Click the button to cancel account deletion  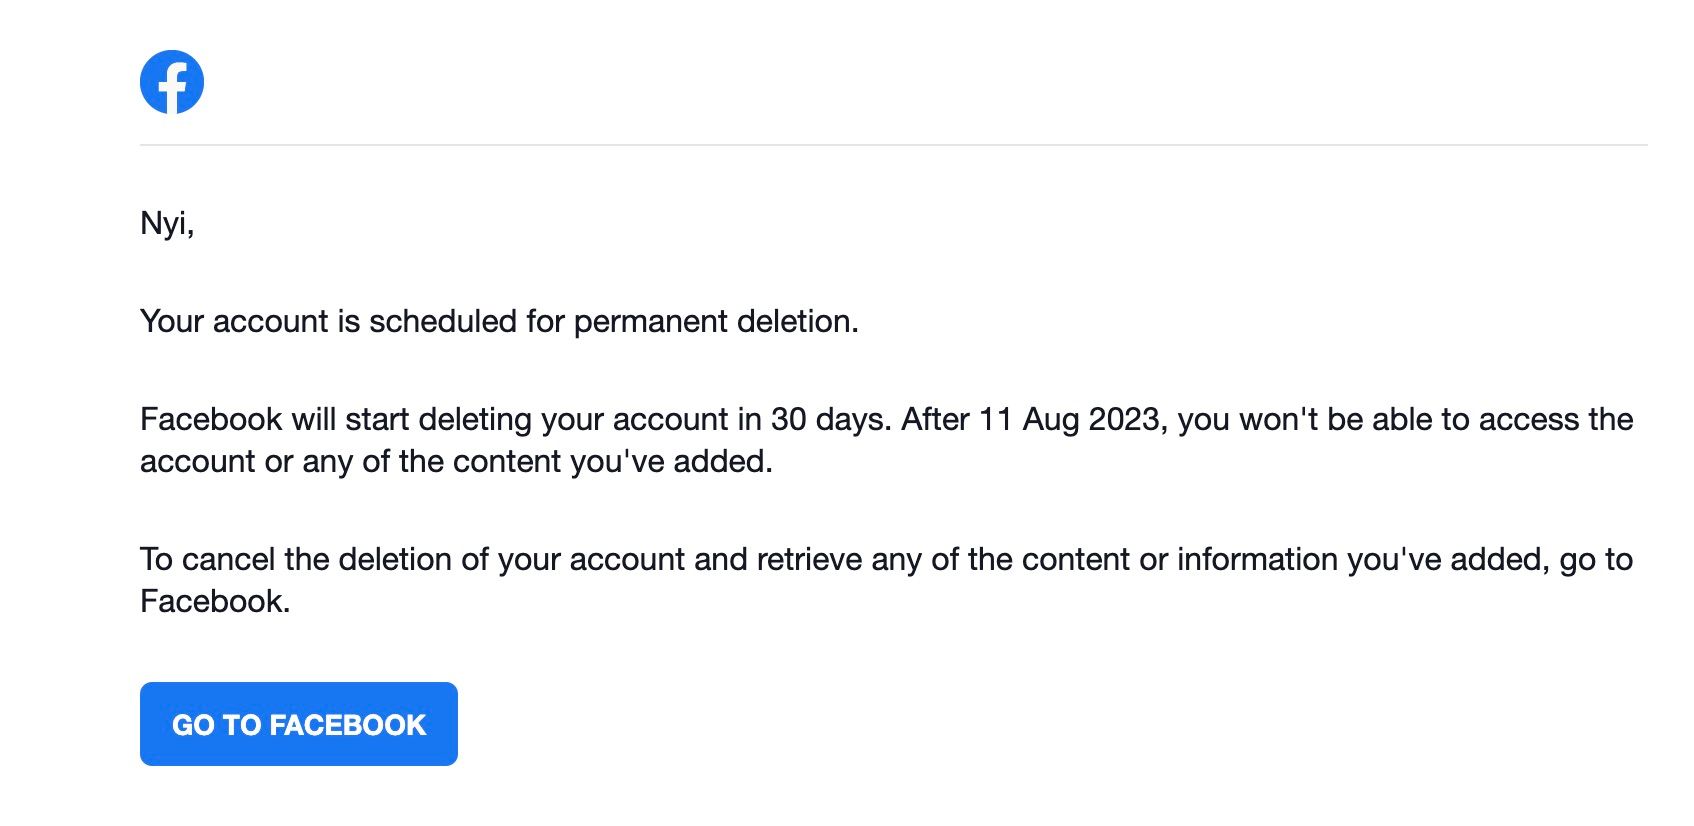point(298,723)
